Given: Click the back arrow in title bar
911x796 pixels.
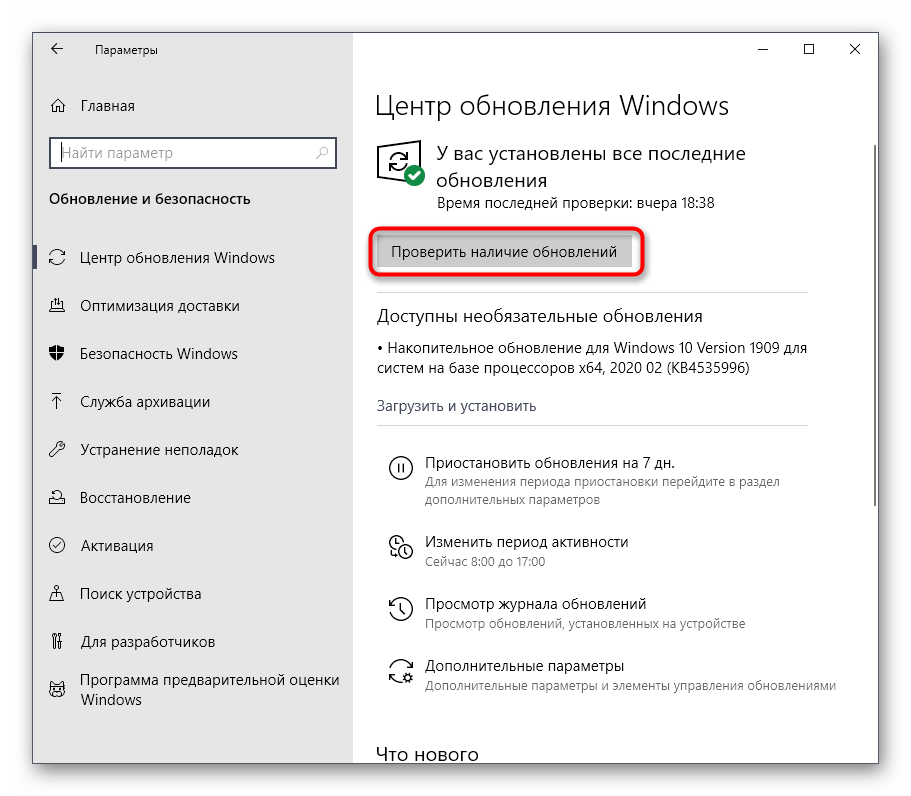Looking at the screenshot, I should 57,49.
